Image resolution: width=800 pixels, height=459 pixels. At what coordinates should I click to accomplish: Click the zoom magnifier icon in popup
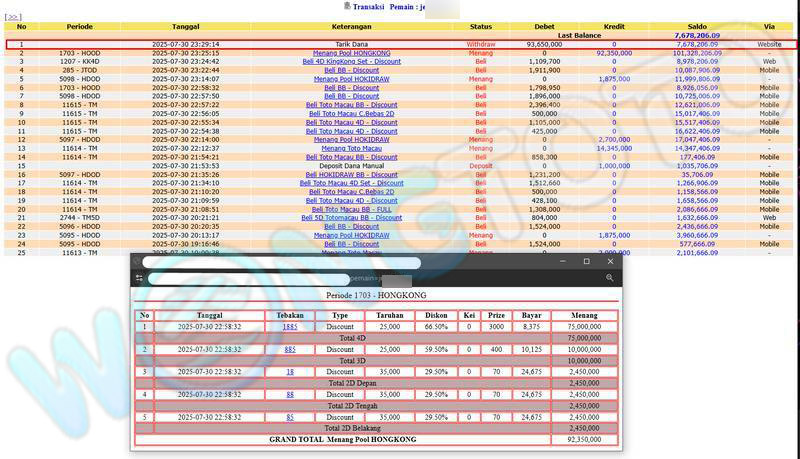[x=609, y=277]
